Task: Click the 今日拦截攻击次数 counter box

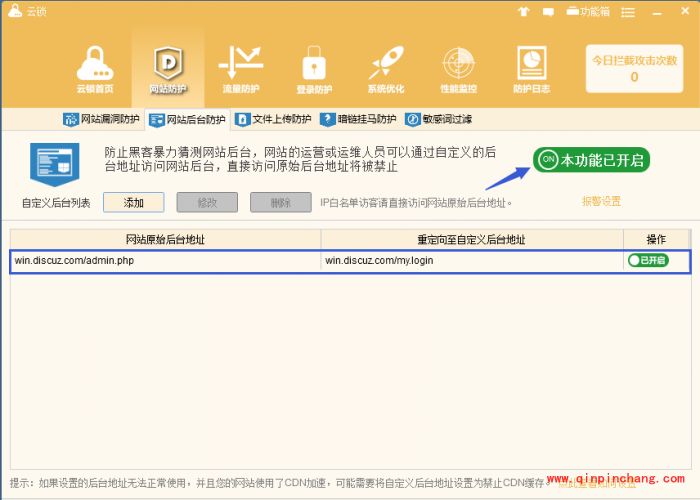Action: tap(634, 68)
